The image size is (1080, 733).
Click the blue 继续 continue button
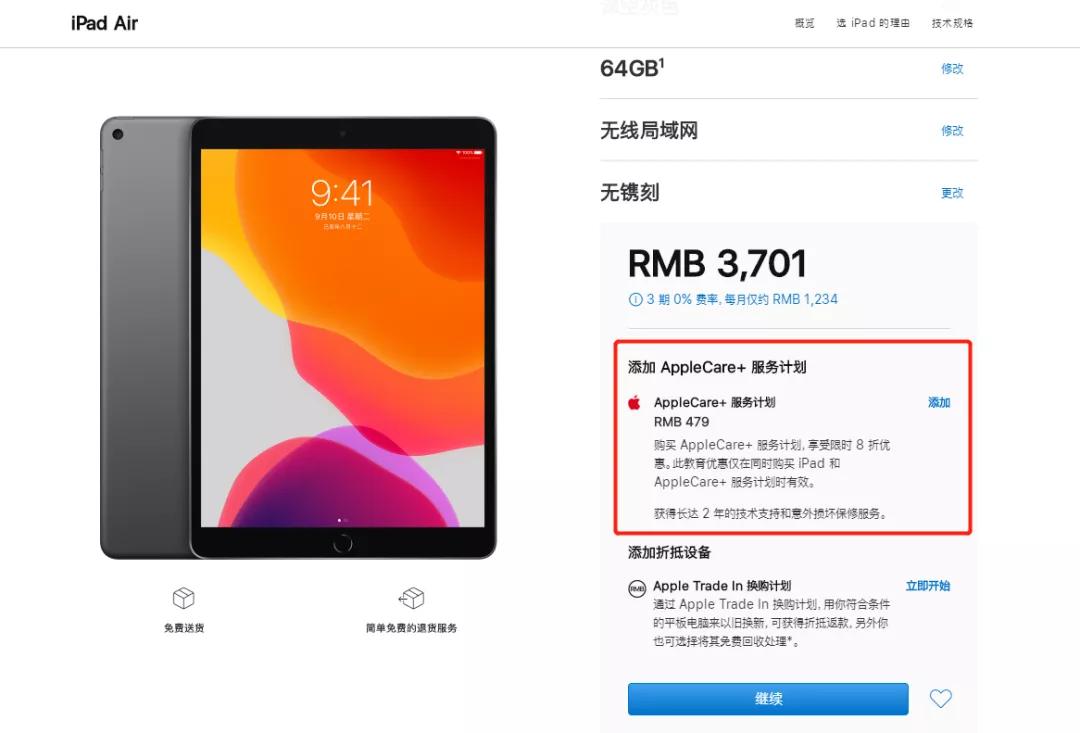tap(768, 699)
